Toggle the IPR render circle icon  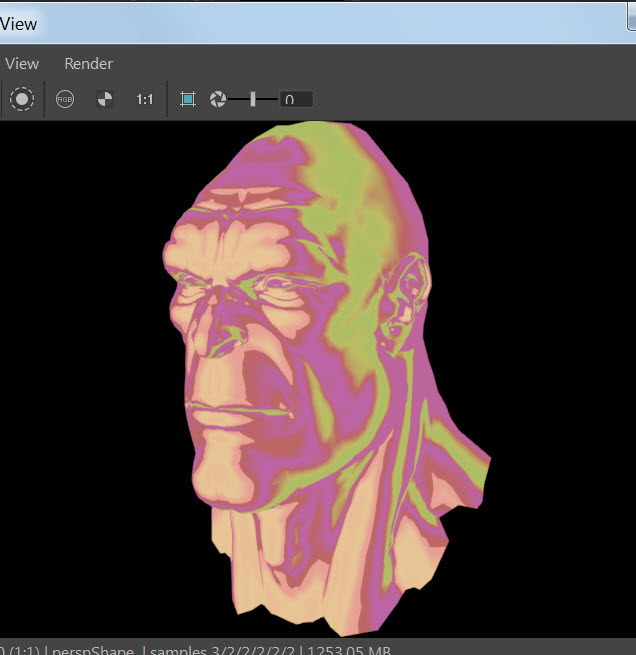(22, 99)
